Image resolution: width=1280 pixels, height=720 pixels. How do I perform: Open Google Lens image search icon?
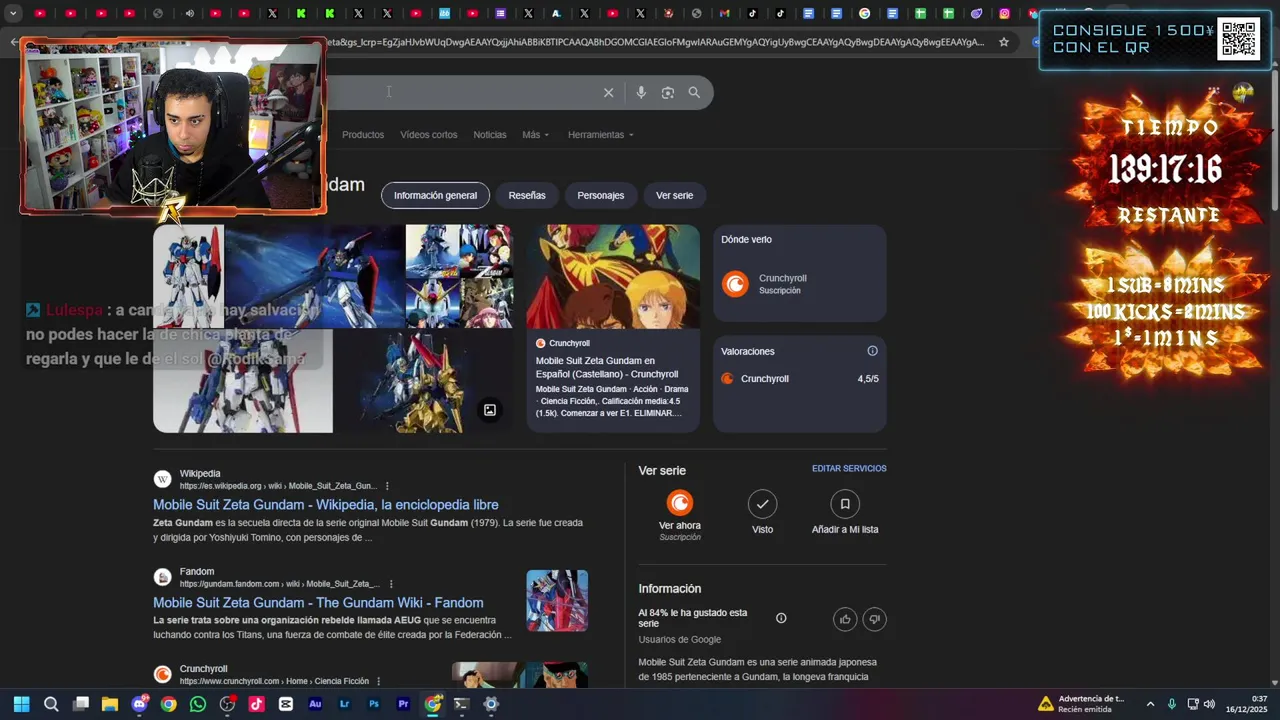pyautogui.click(x=668, y=93)
